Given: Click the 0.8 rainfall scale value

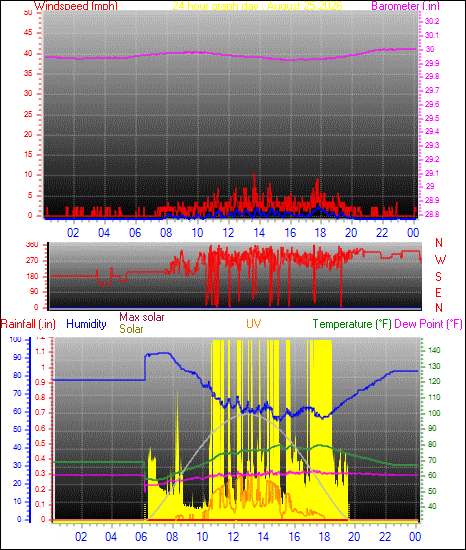Looking at the screenshot, I should point(40,397).
